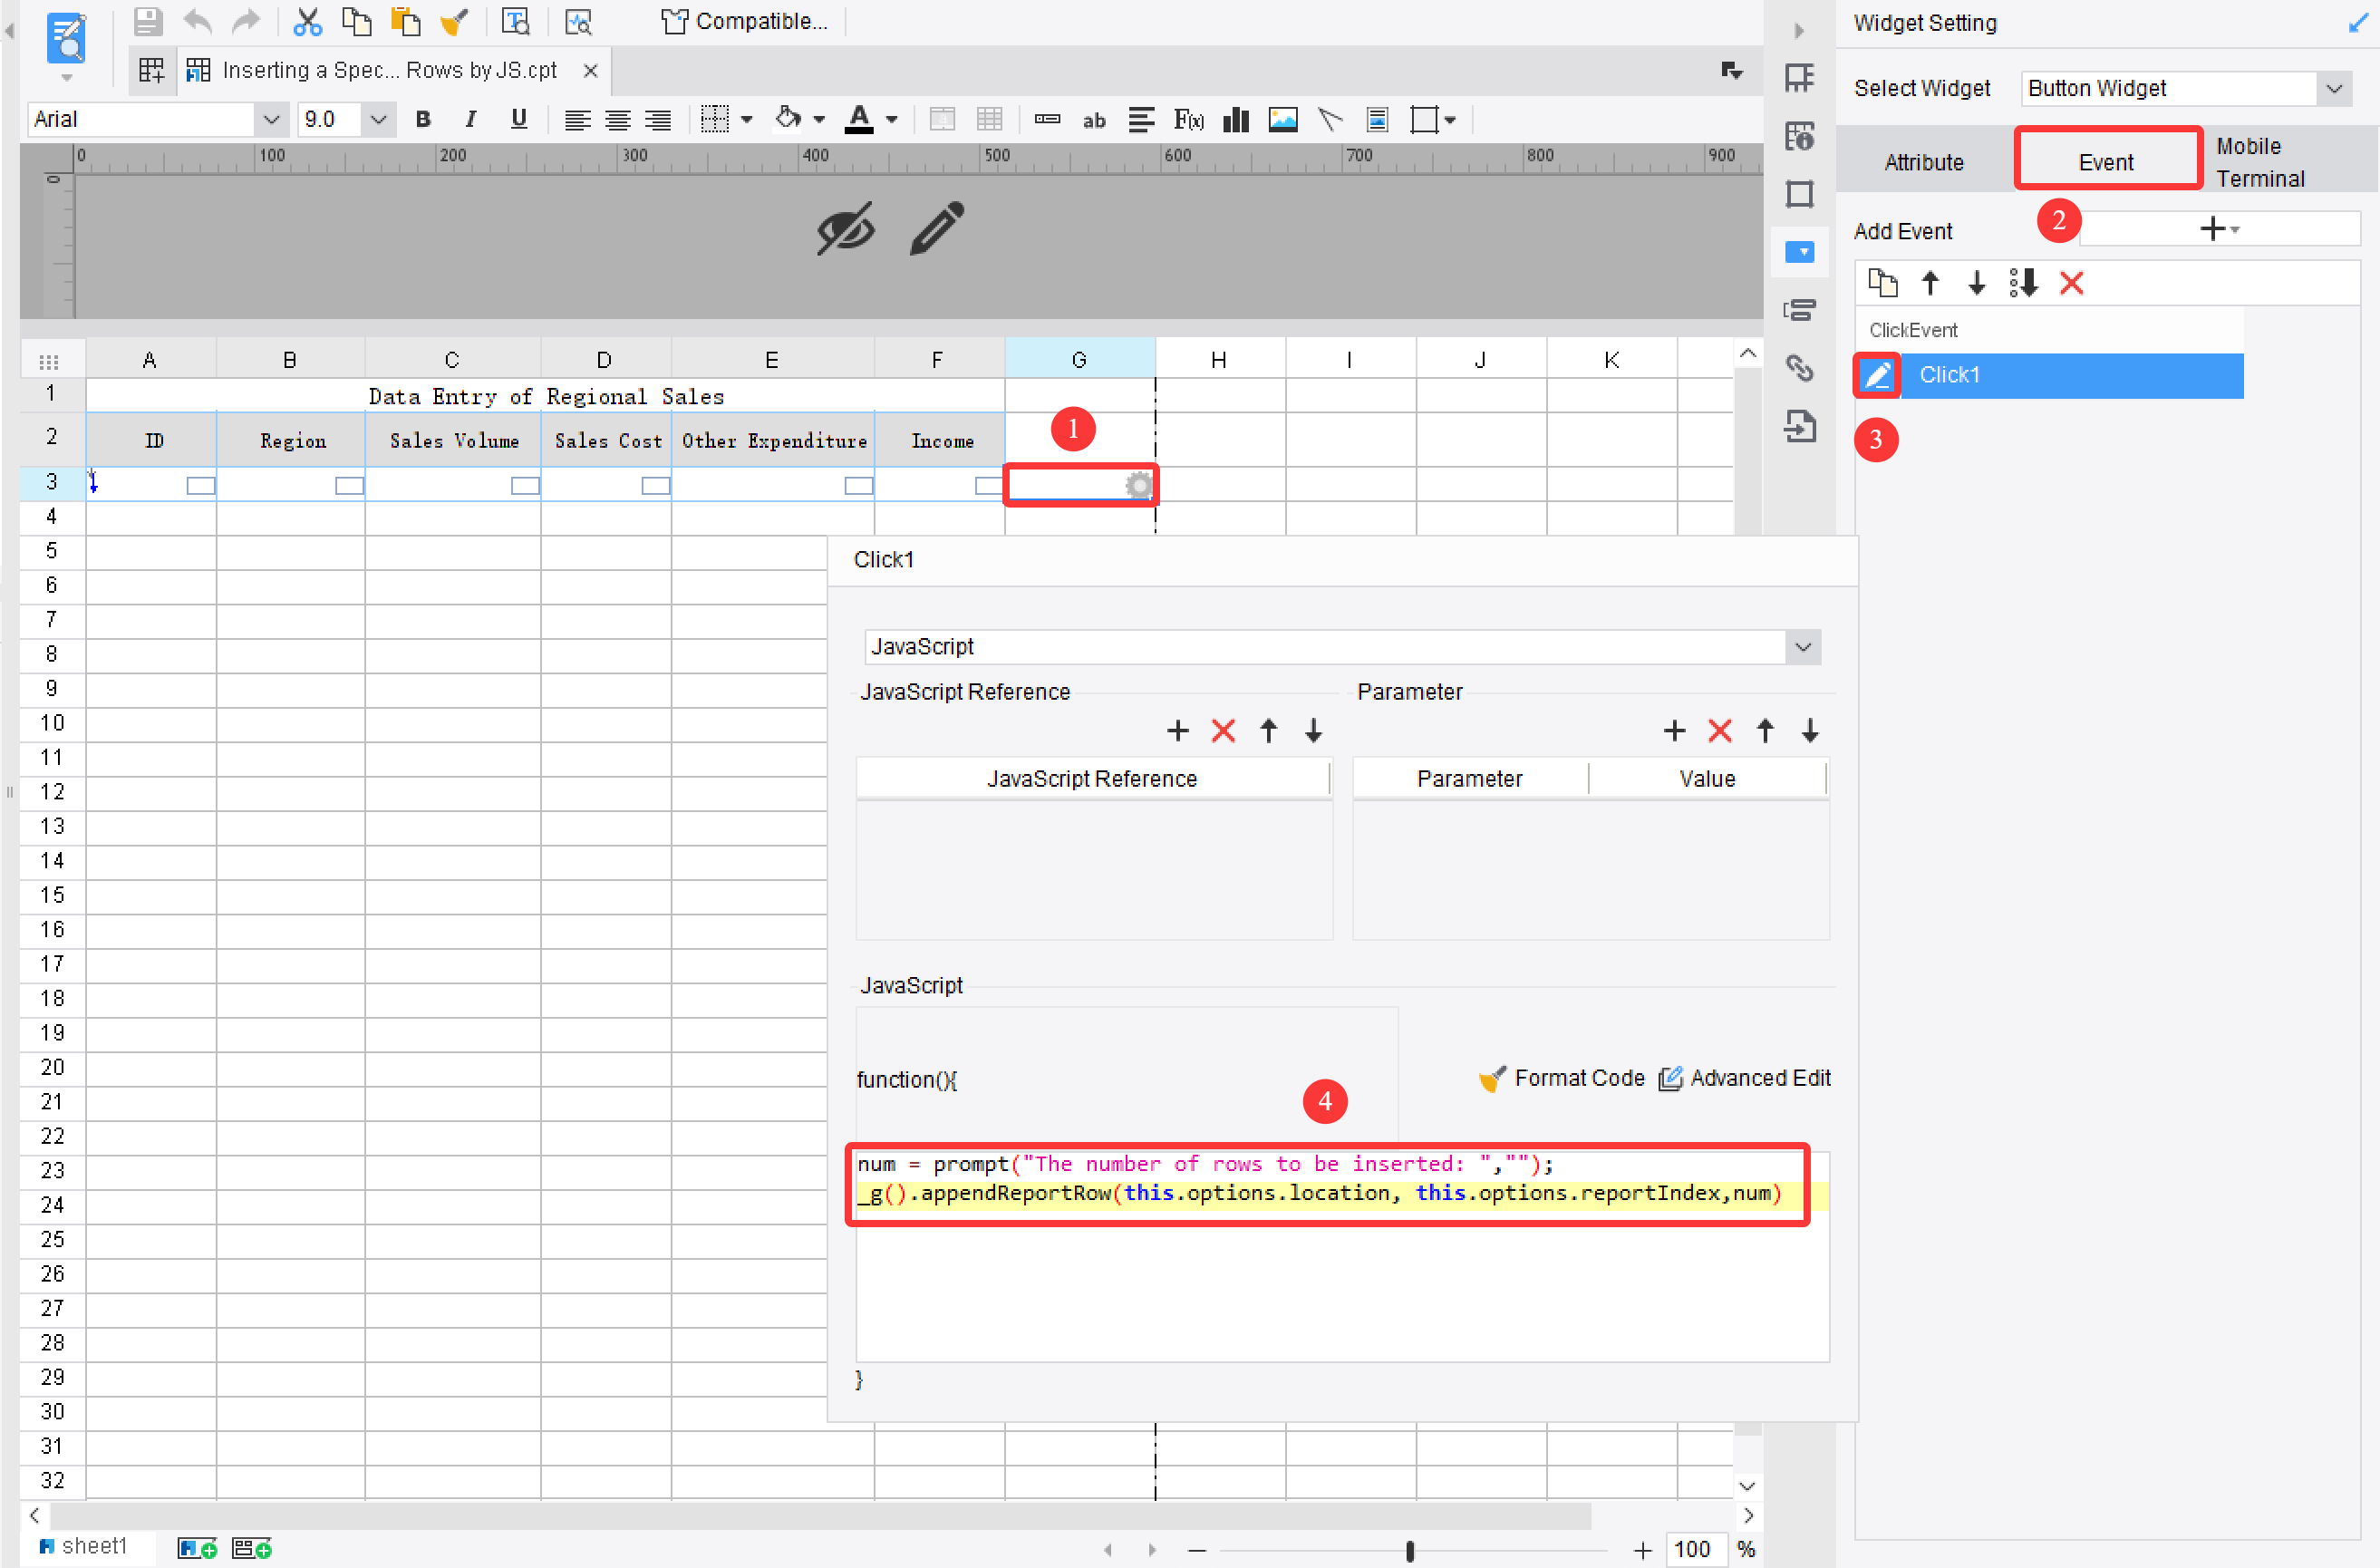Switch to the Attribute tab
This screenshot has height=1568, width=2380.
[x=1923, y=162]
